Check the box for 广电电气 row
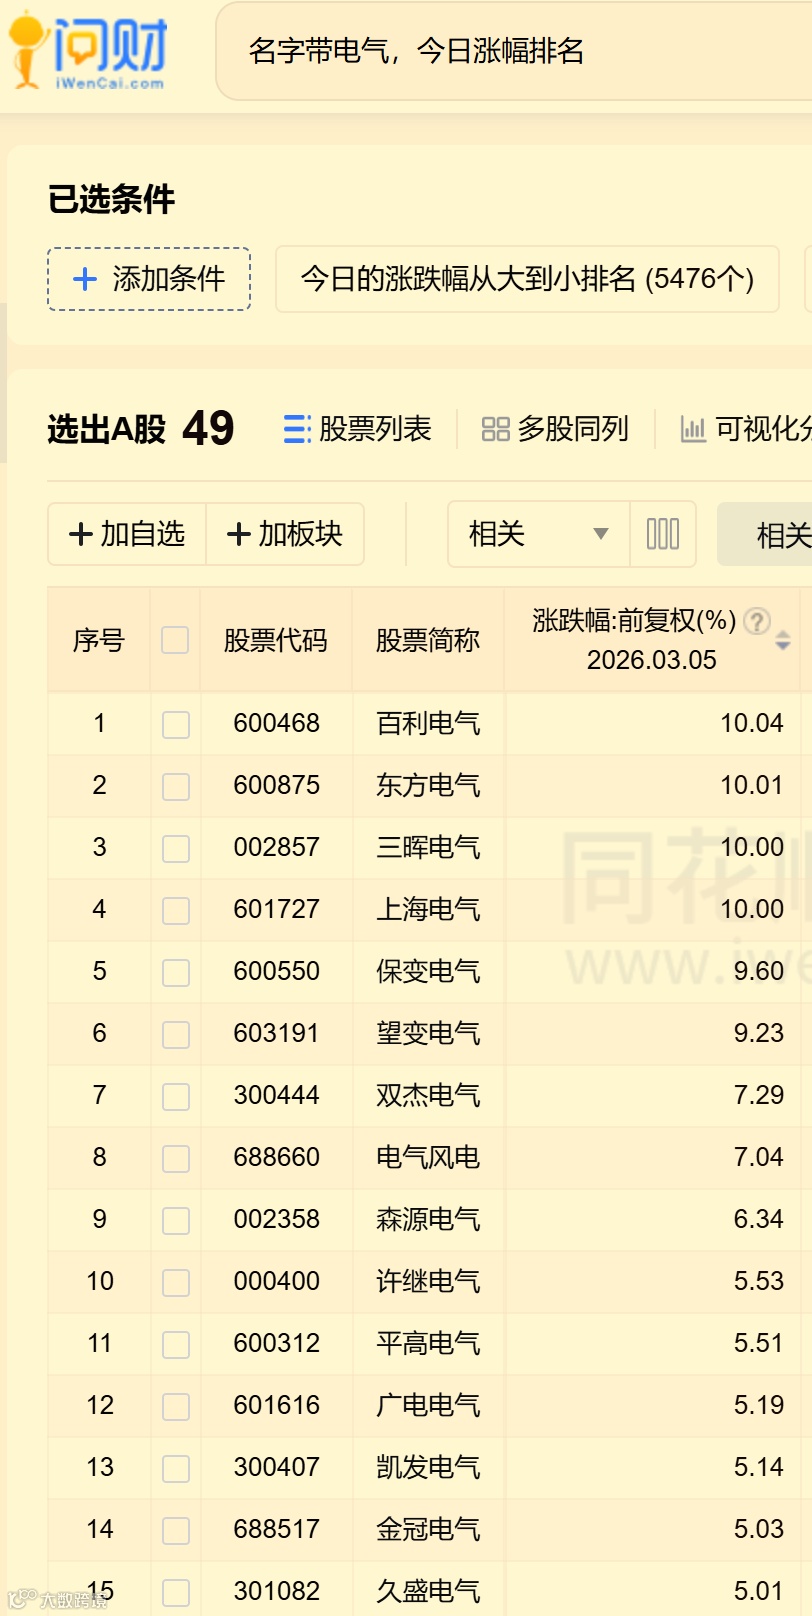Image resolution: width=812 pixels, height=1616 pixels. click(x=176, y=1406)
